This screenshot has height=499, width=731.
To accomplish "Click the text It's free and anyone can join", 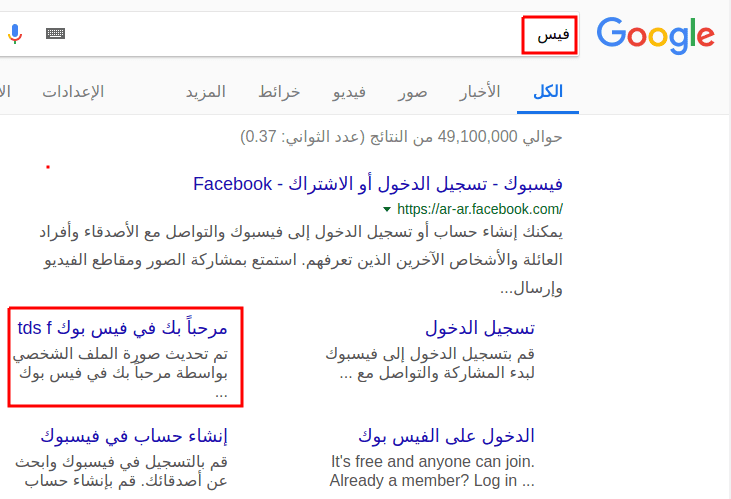I will tap(433, 462).
